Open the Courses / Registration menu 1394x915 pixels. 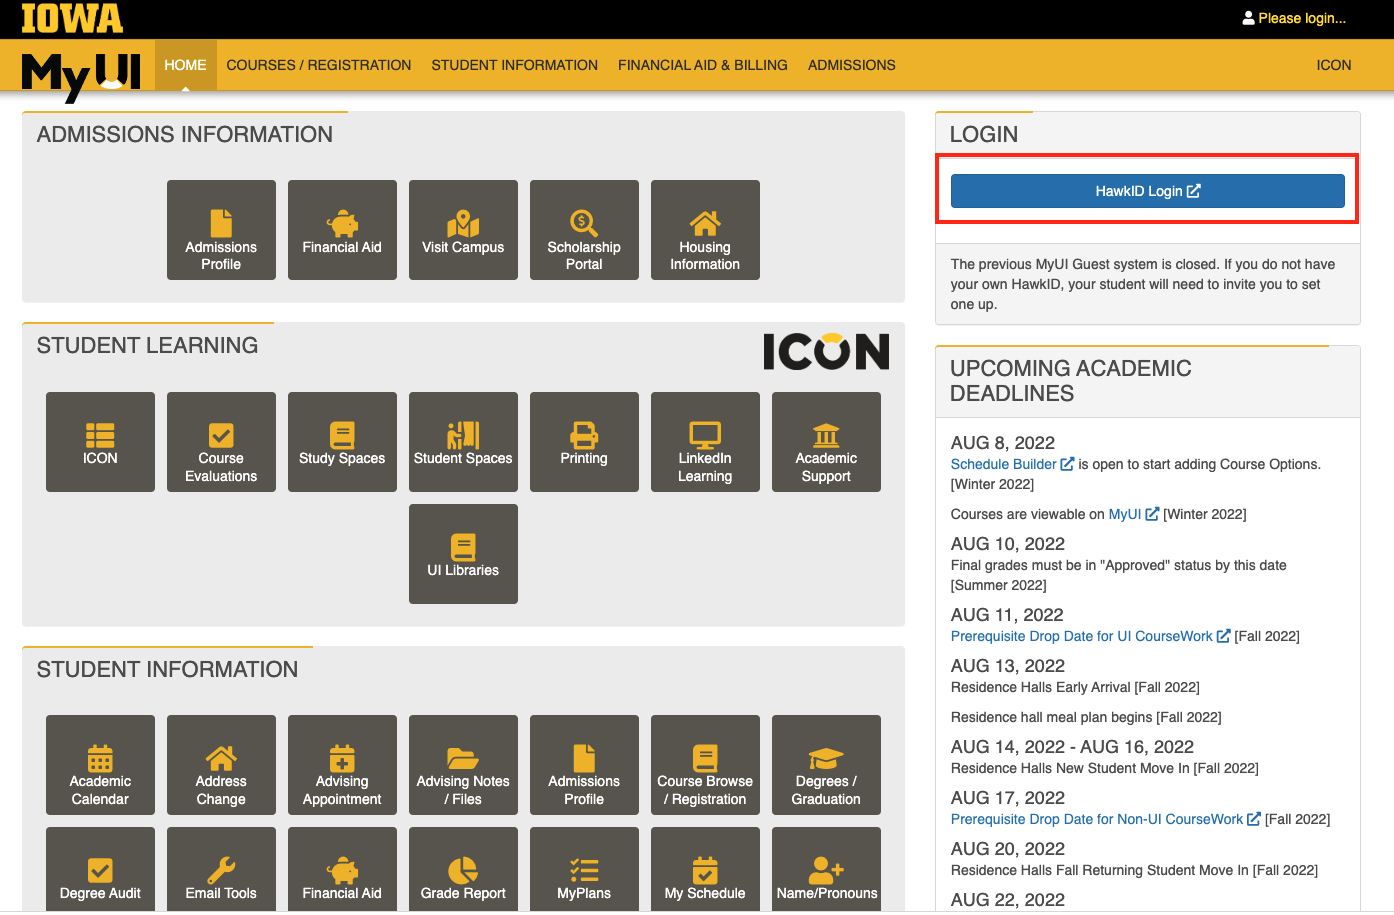pyautogui.click(x=319, y=65)
